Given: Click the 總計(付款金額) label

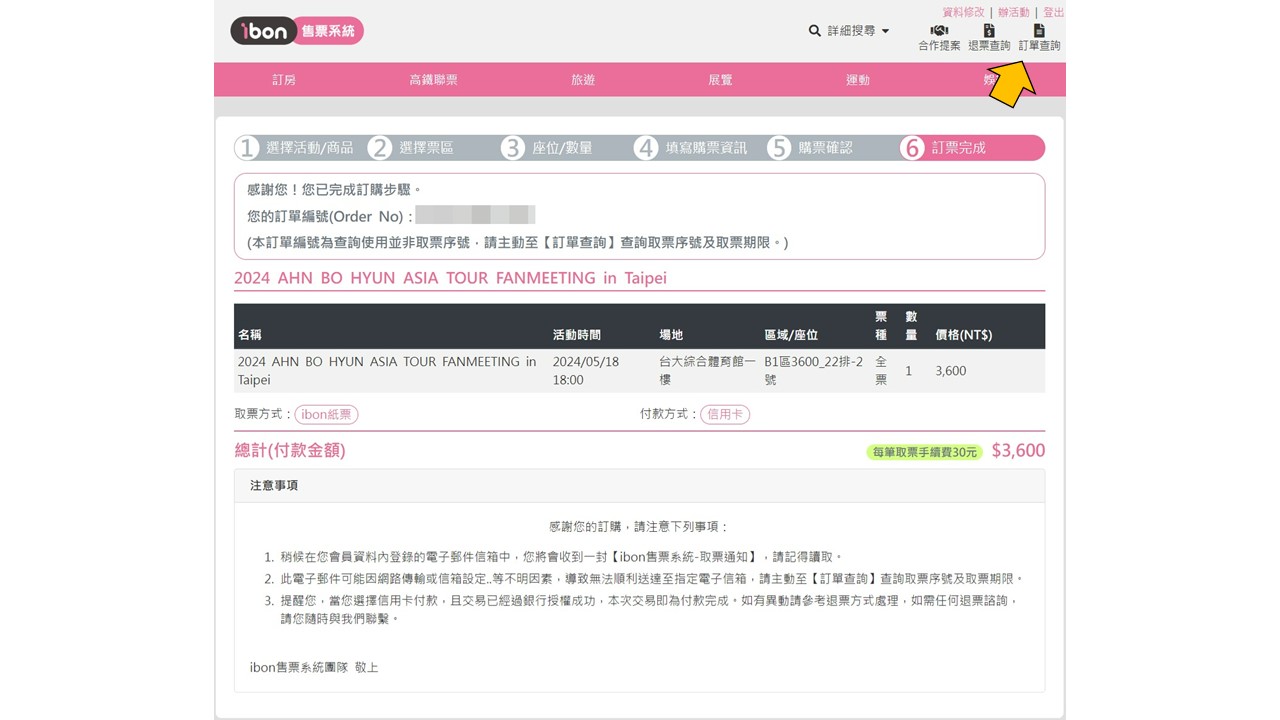Looking at the screenshot, I should (290, 451).
